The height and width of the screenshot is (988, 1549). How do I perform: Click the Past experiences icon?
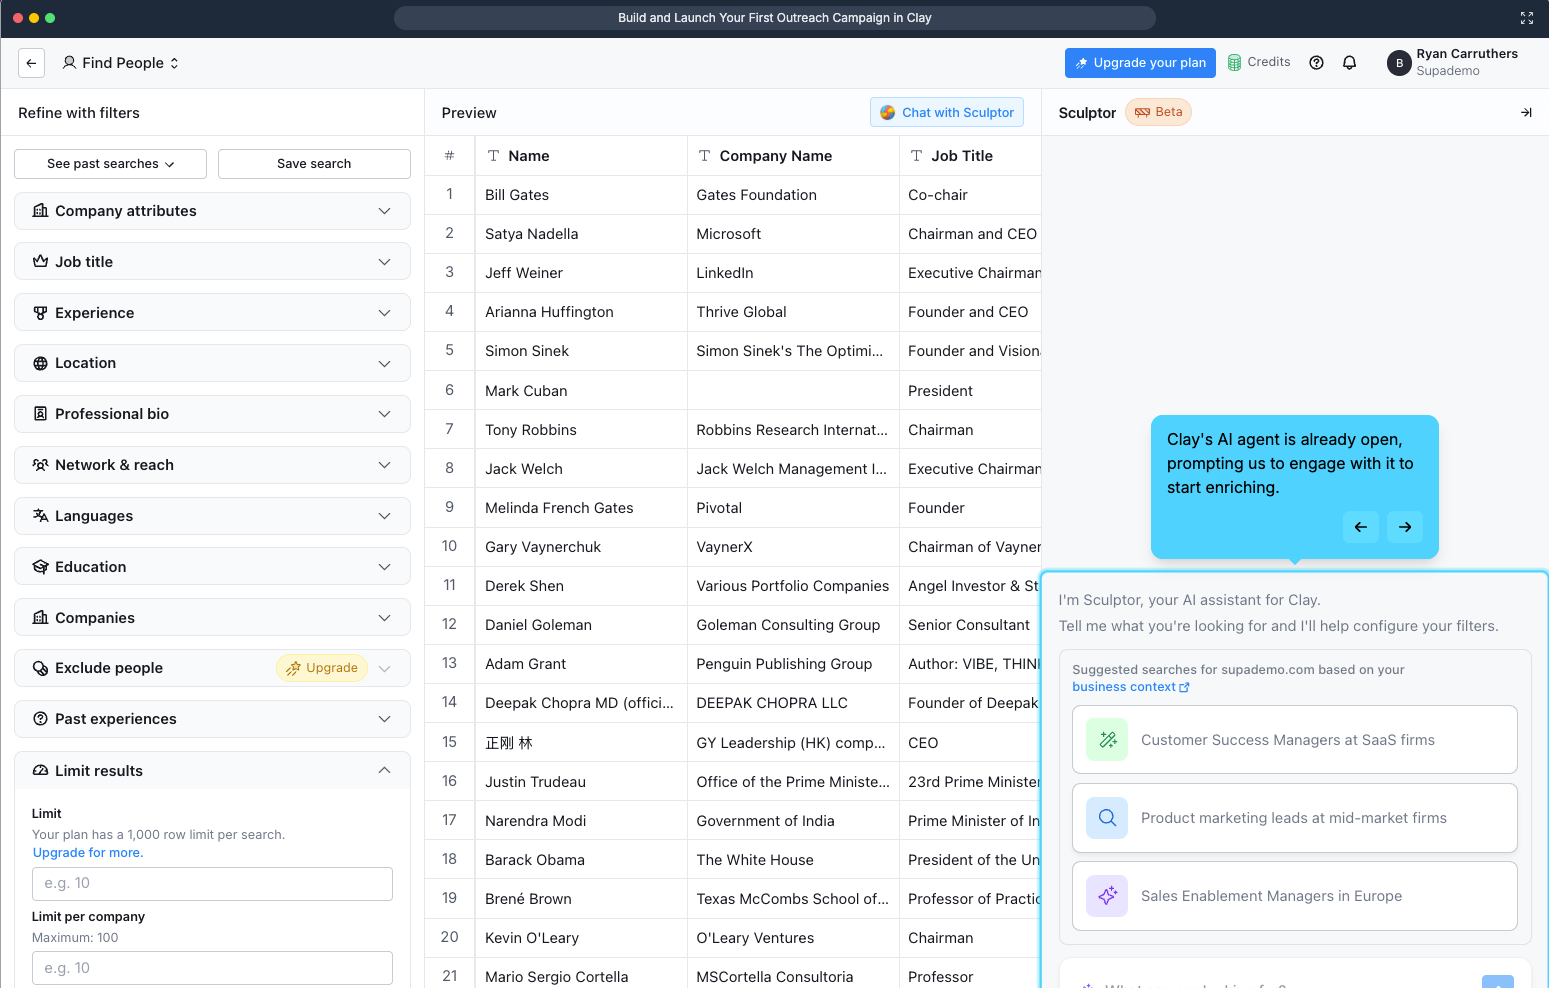[40, 719]
